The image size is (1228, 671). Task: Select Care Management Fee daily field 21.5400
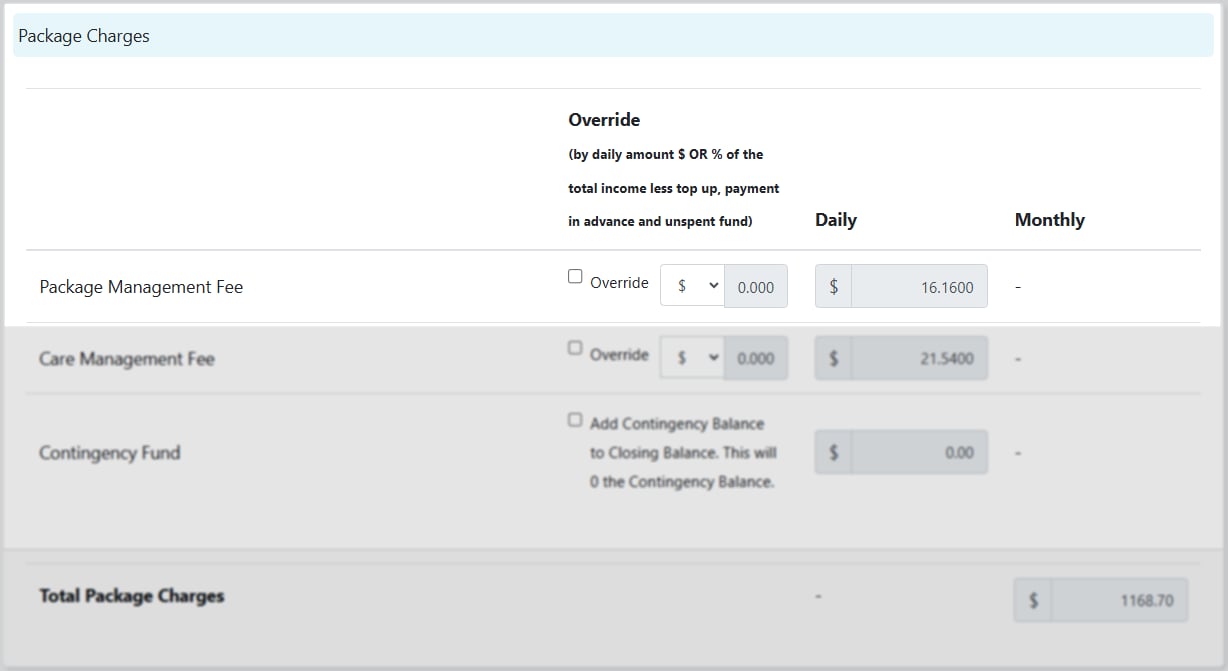[x=919, y=358]
